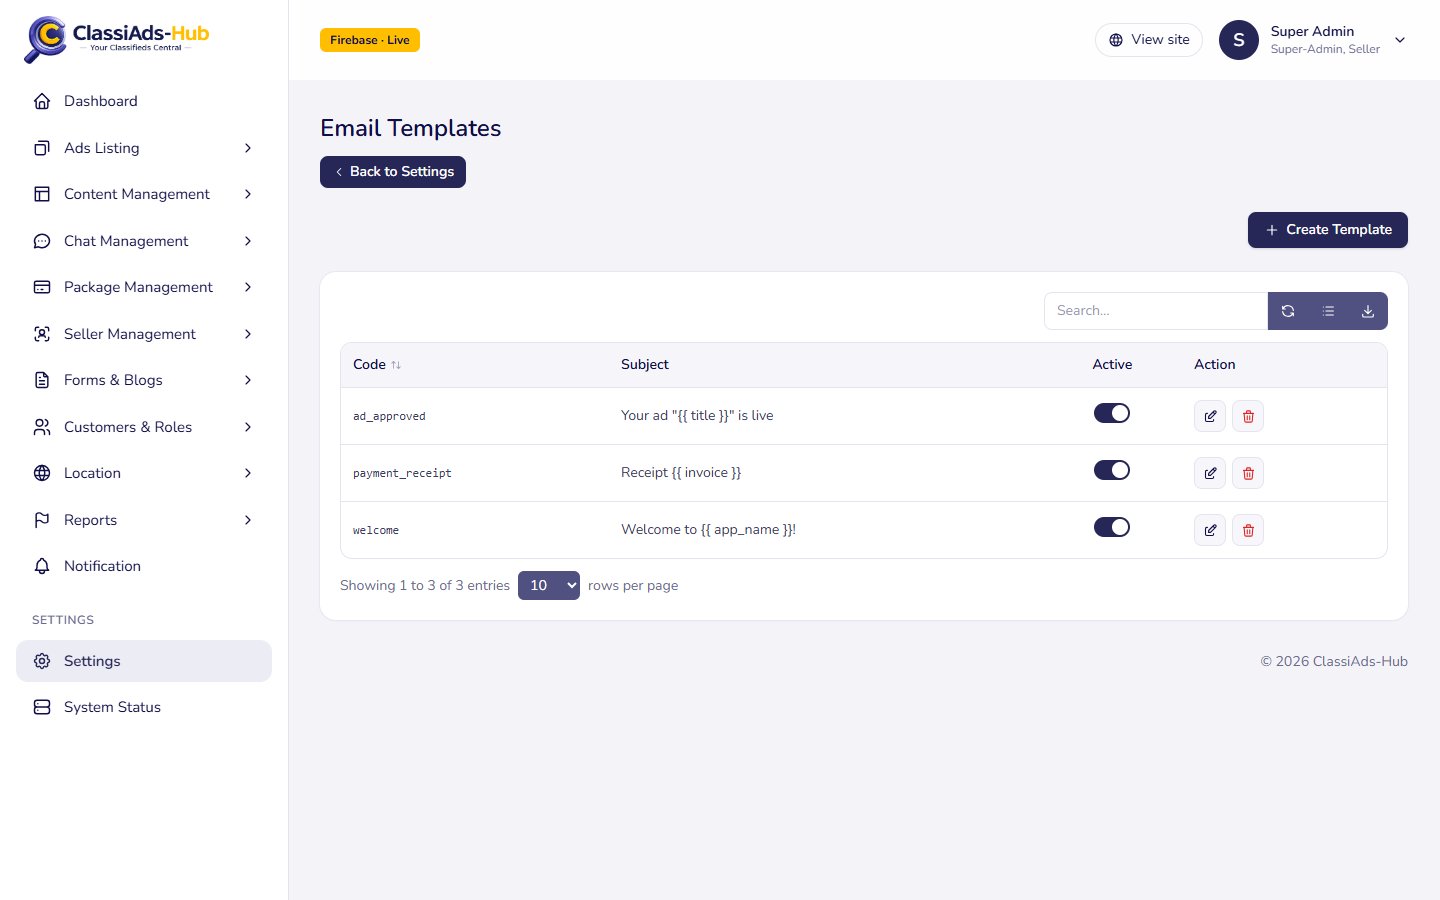Click the payment_receipt code text
The height and width of the screenshot is (900, 1440).
[x=402, y=473]
